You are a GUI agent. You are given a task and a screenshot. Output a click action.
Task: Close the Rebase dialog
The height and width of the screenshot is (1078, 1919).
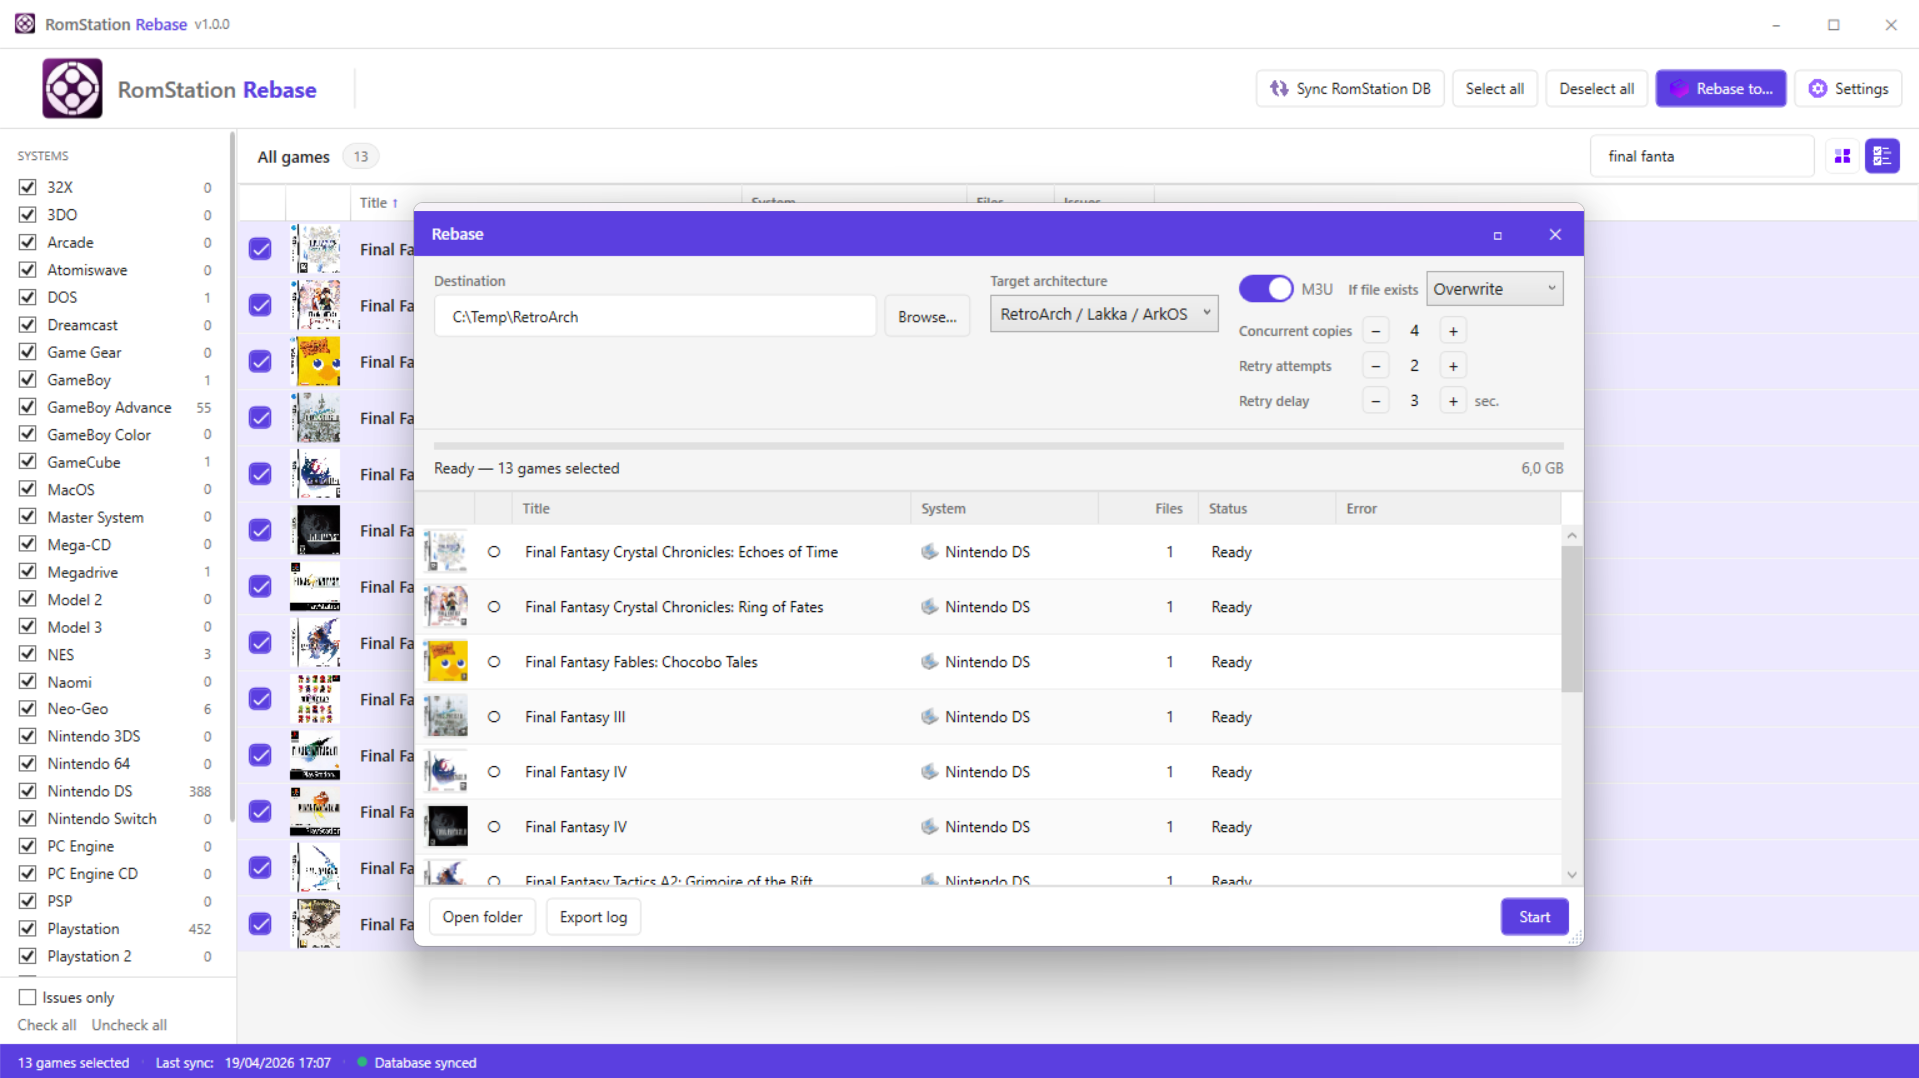pos(1554,235)
